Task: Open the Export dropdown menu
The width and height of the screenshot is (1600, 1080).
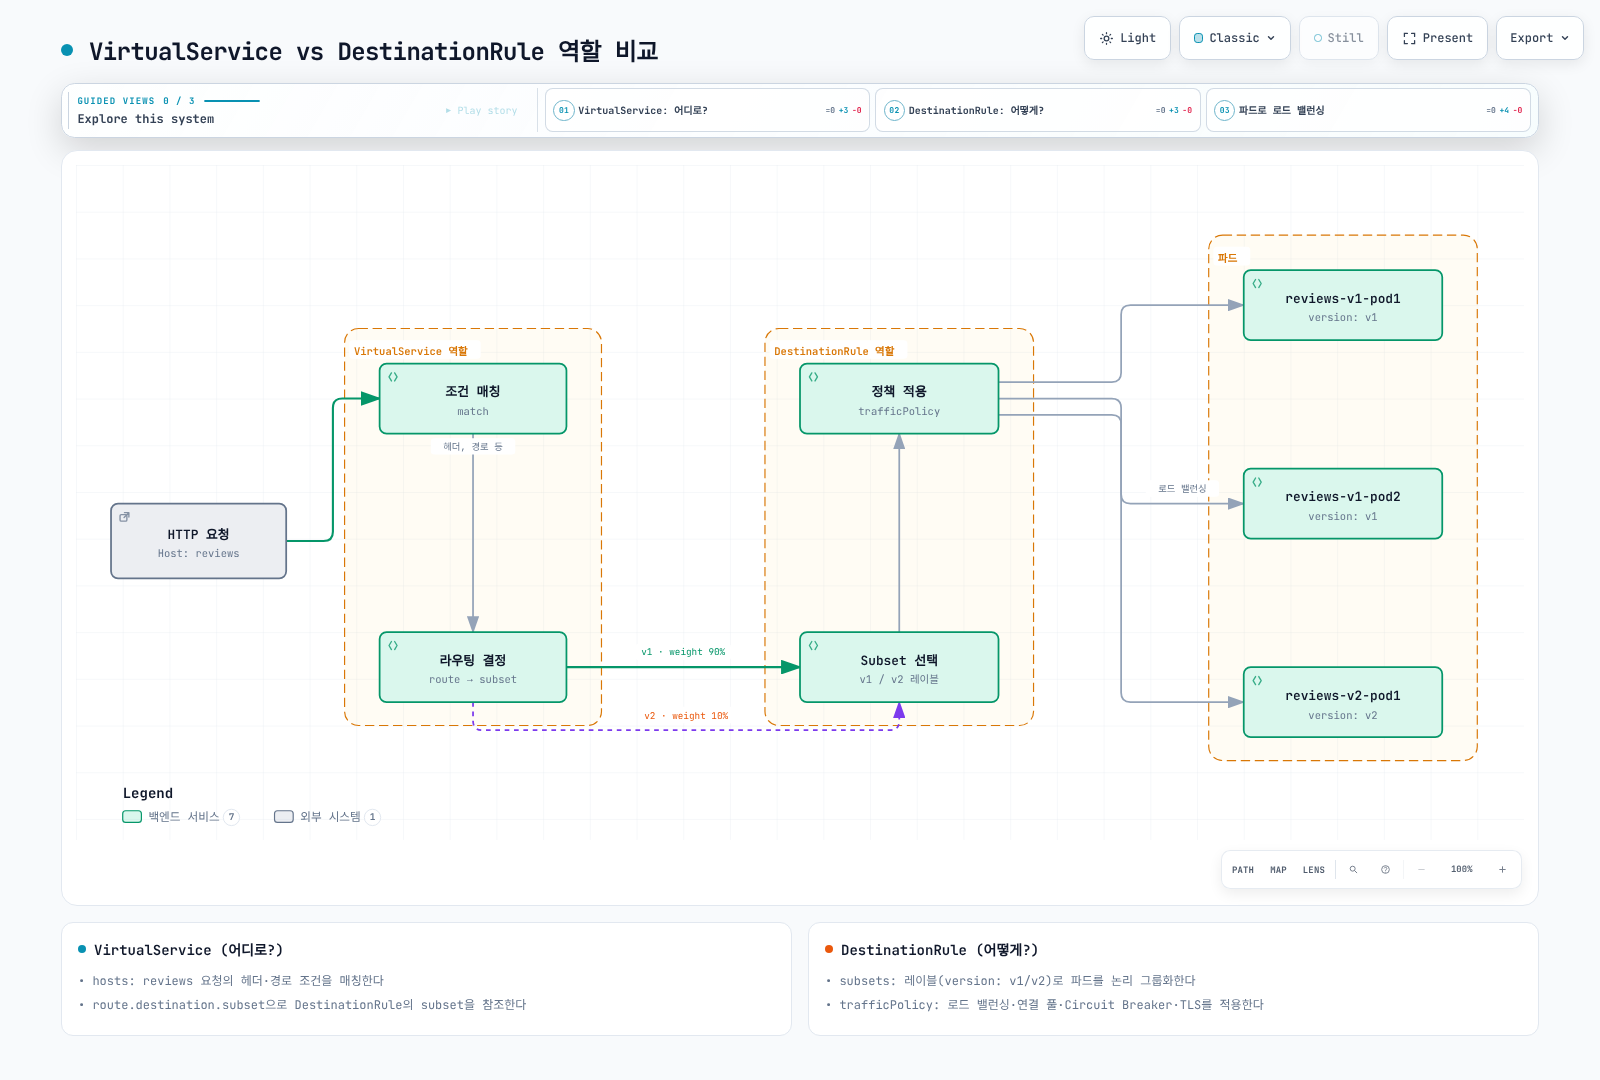Action: click(x=1539, y=38)
